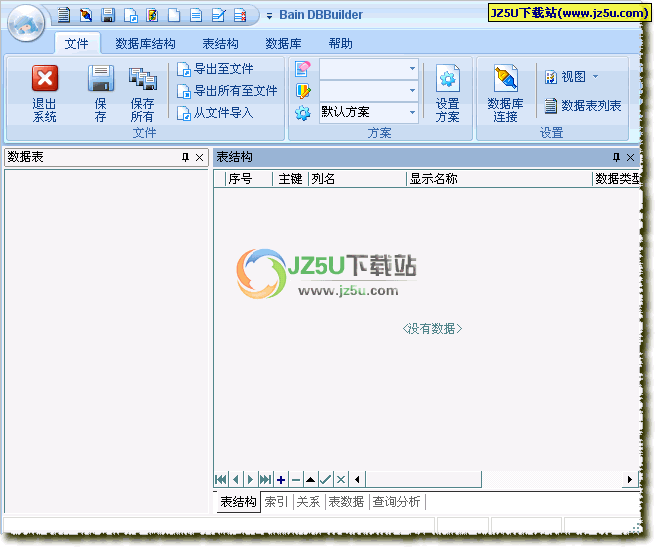Click the X cancel edit navigator button

tap(341, 479)
